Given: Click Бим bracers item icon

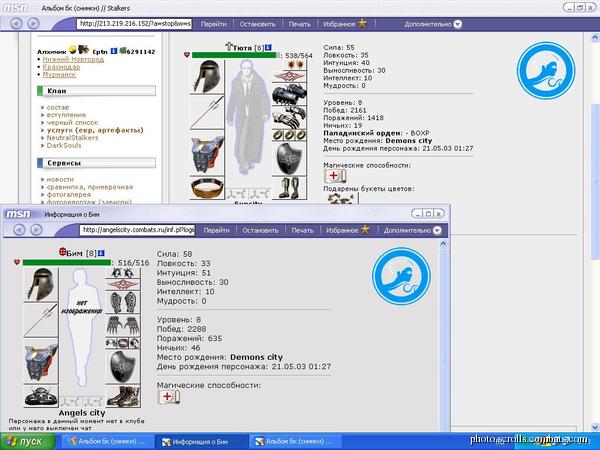Looking at the screenshot, I should pyautogui.click(x=123, y=302).
